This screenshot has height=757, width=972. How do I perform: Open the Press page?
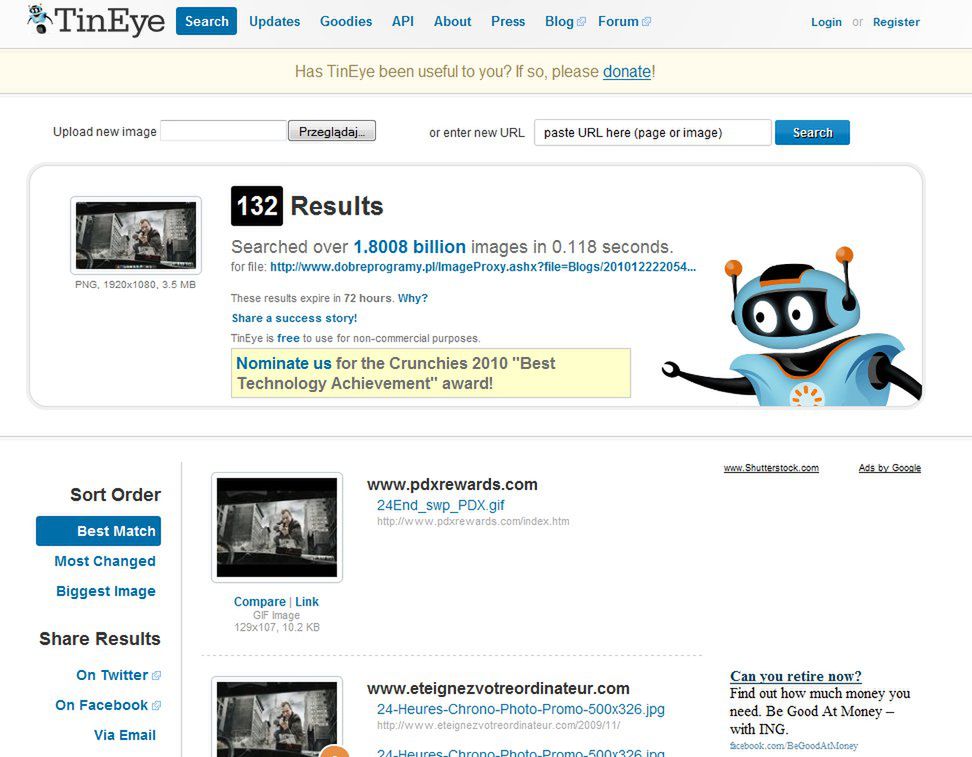[508, 22]
